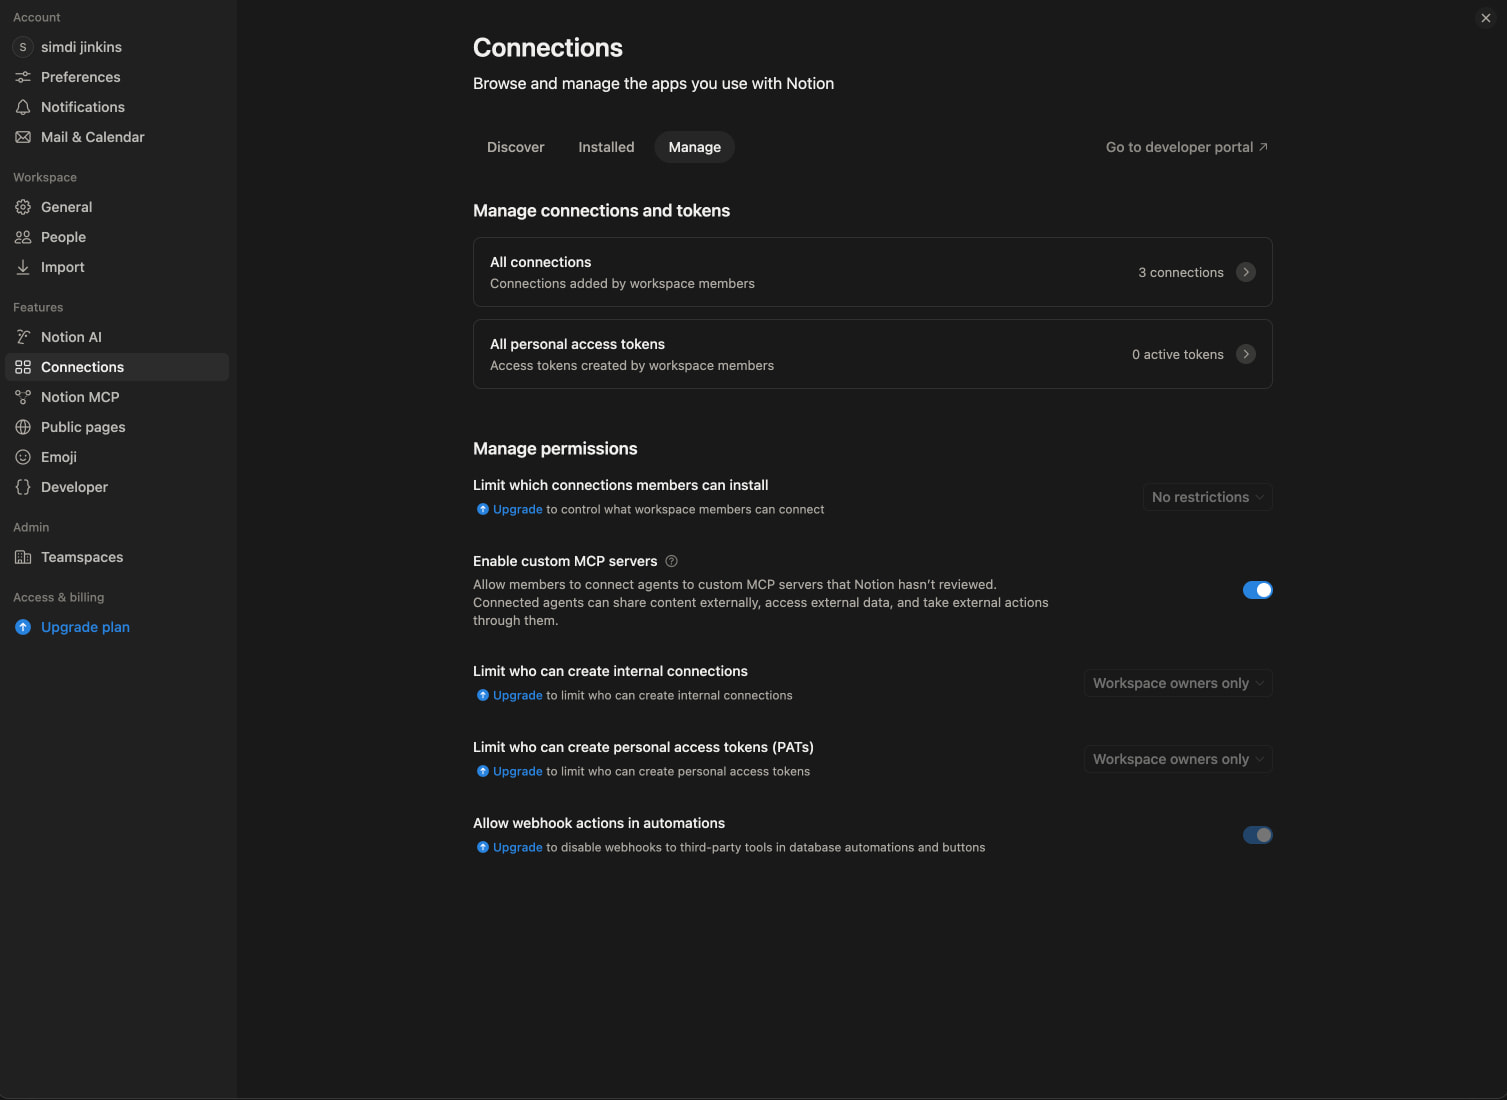
Task: Go to General workspace settings
Action: (x=117, y=207)
